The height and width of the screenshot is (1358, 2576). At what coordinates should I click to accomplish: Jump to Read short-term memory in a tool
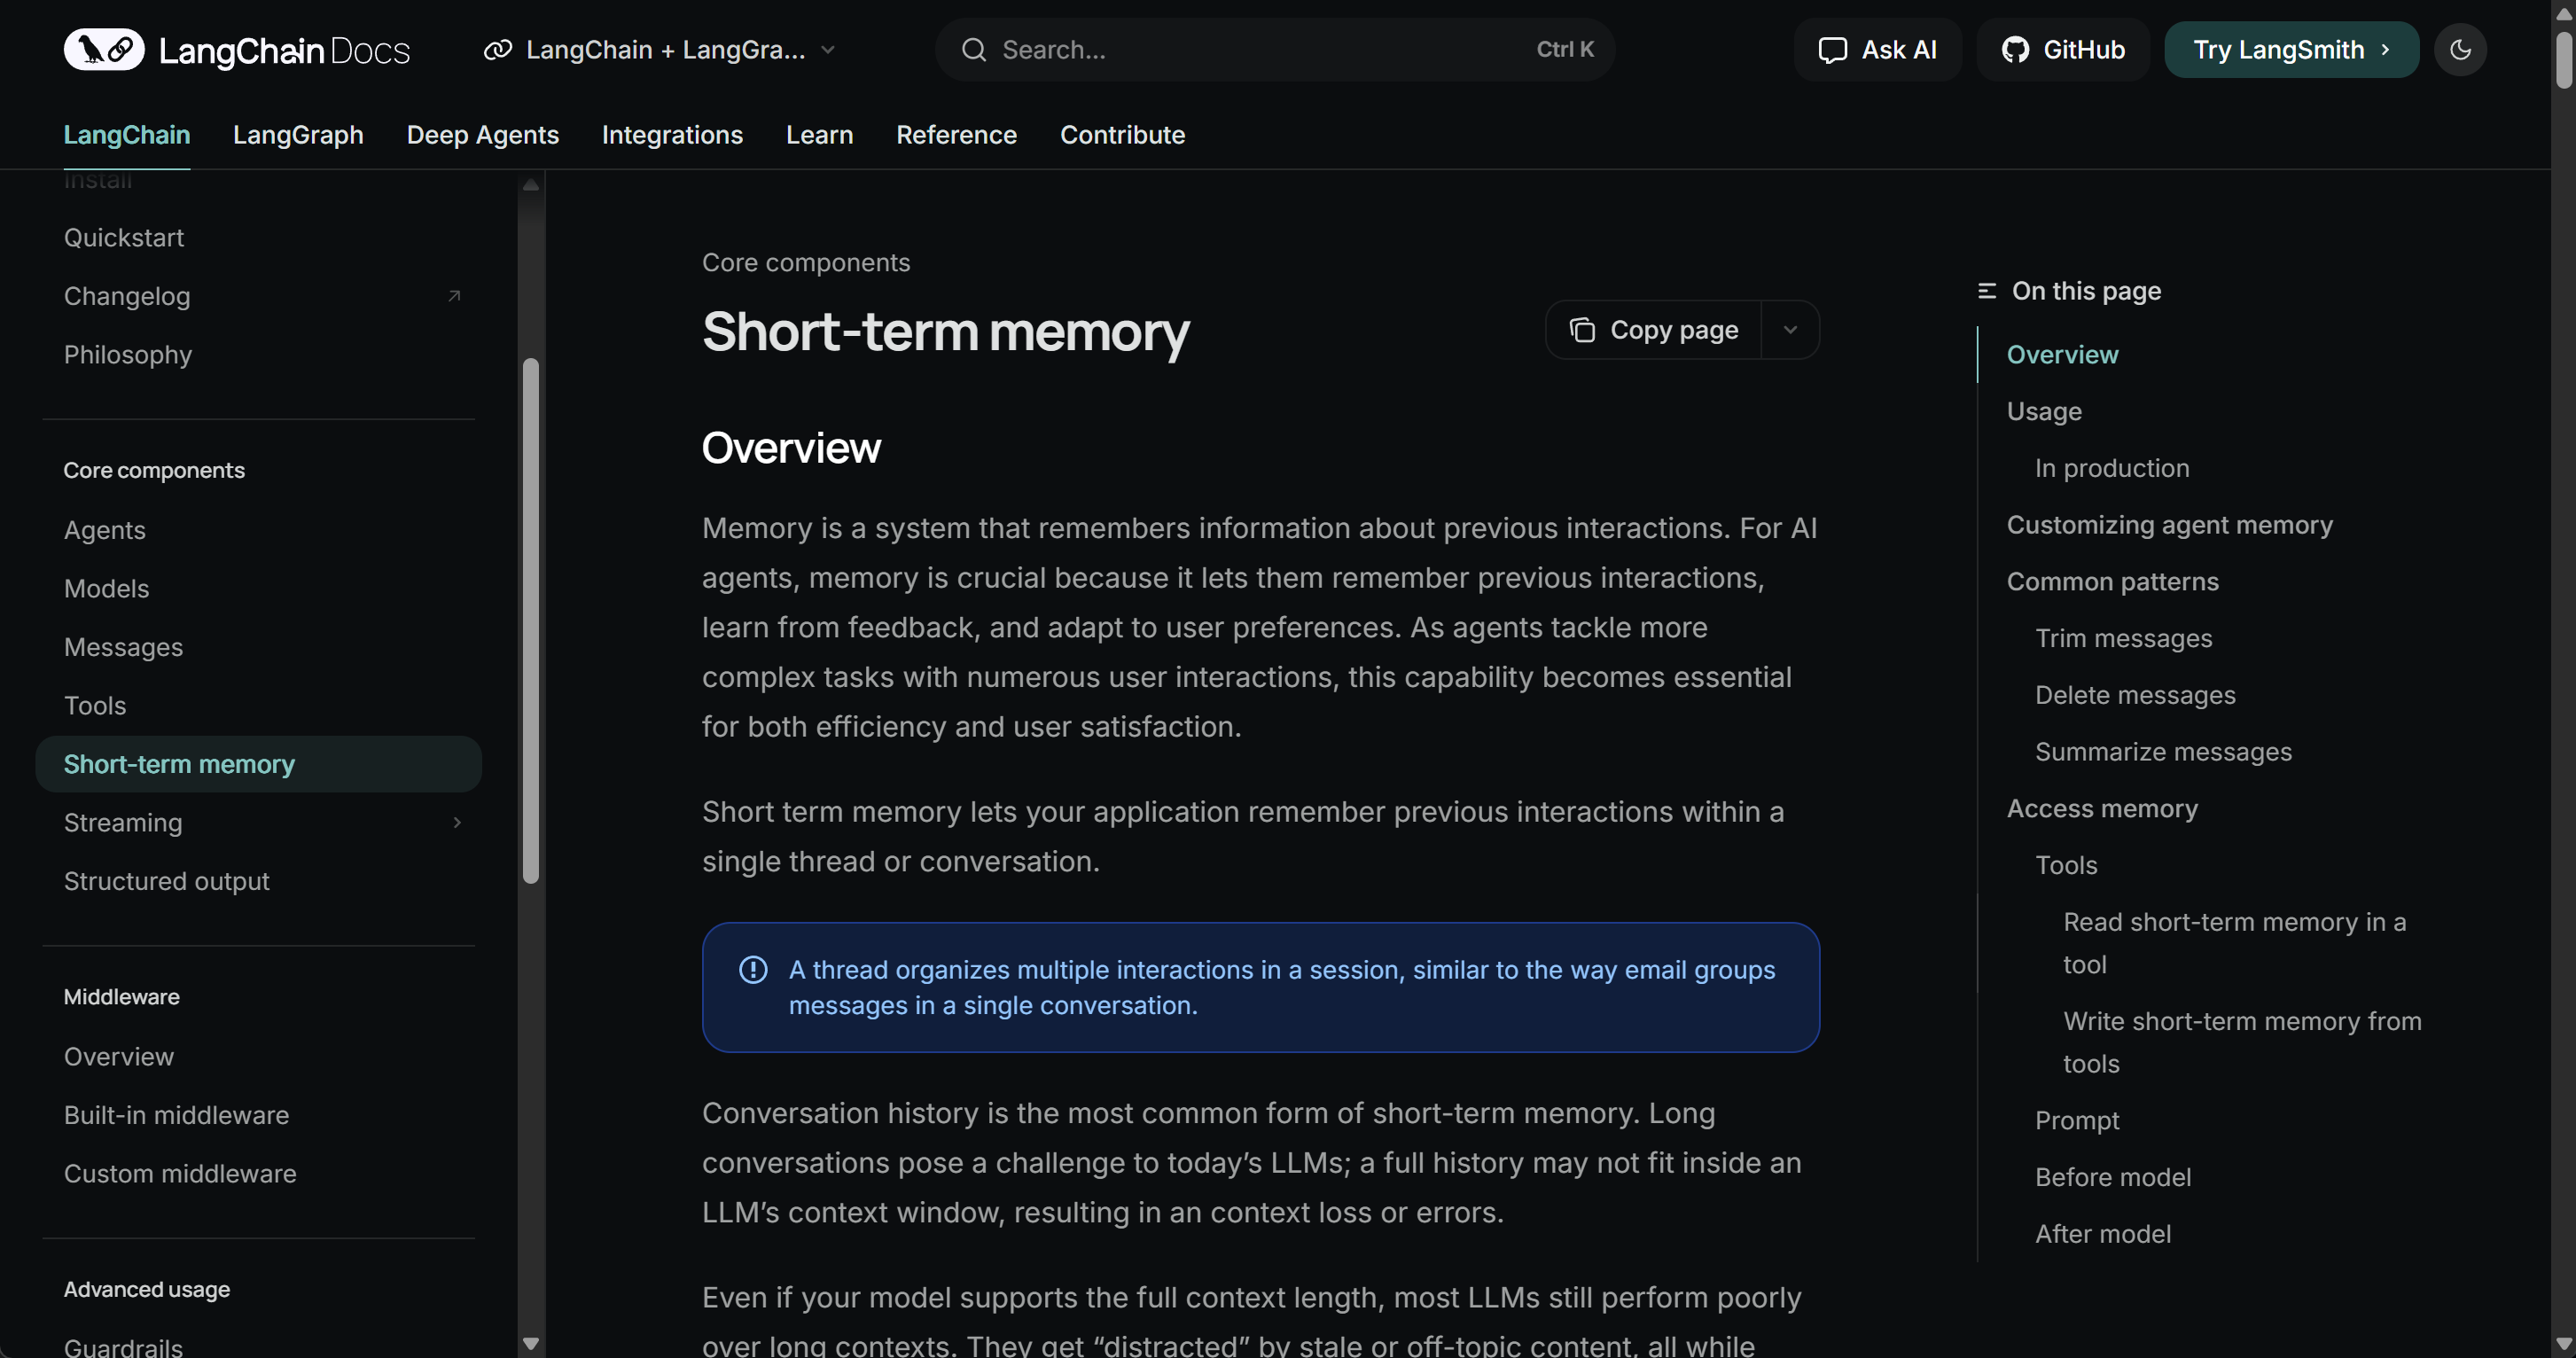point(2234,943)
